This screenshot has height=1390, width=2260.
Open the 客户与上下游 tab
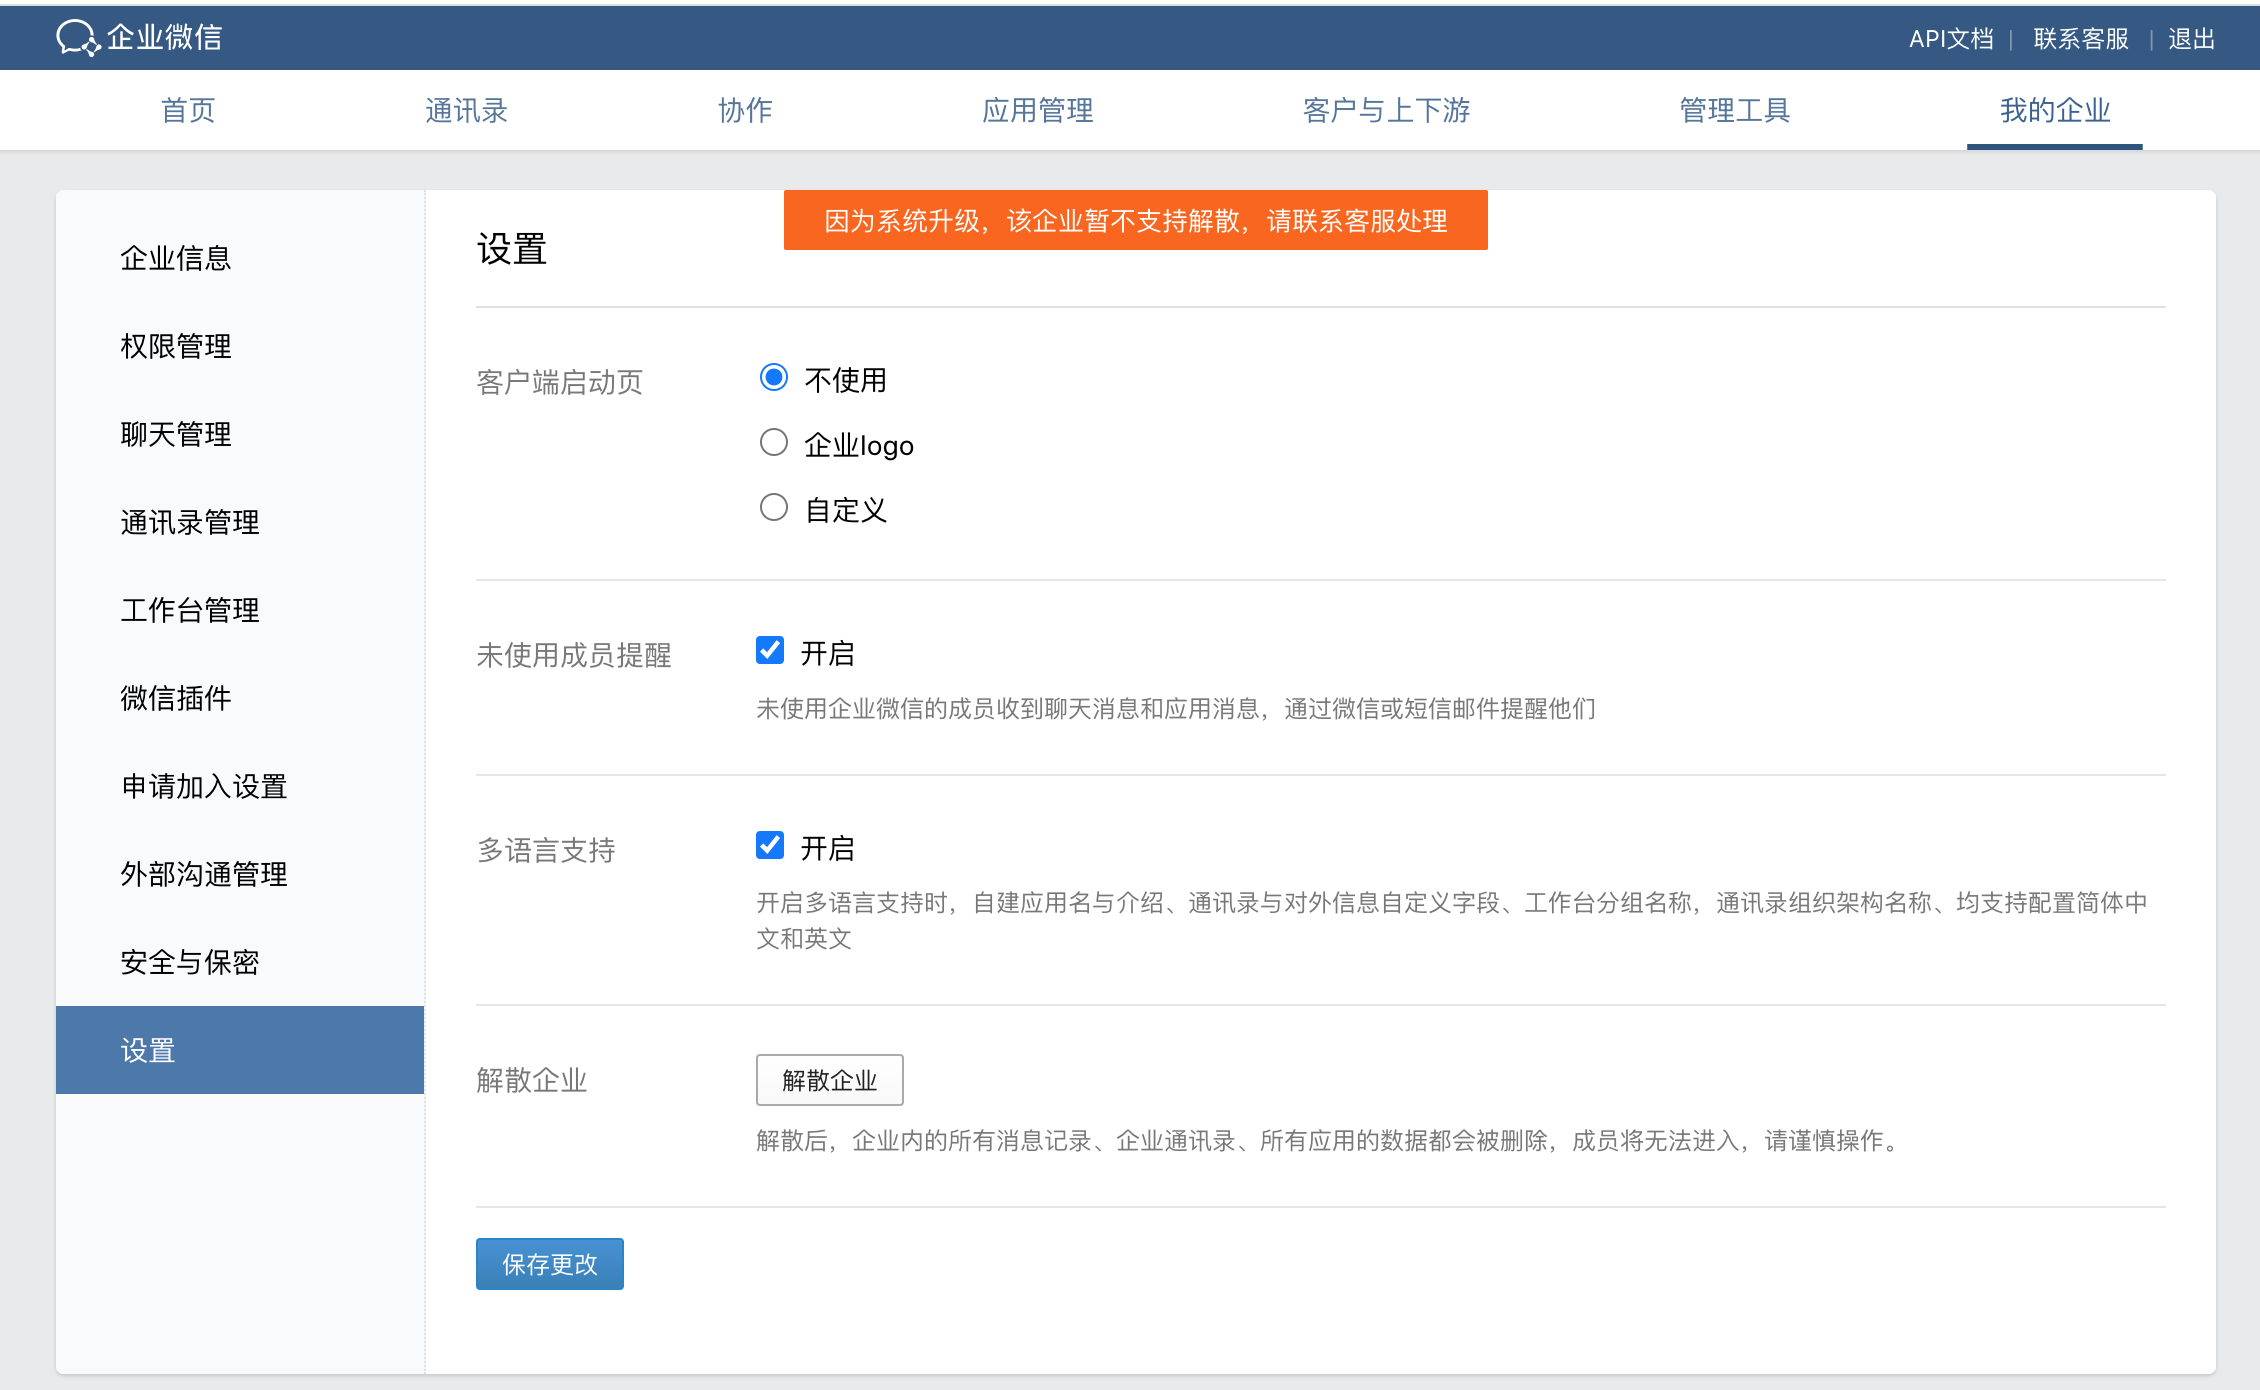1386,110
